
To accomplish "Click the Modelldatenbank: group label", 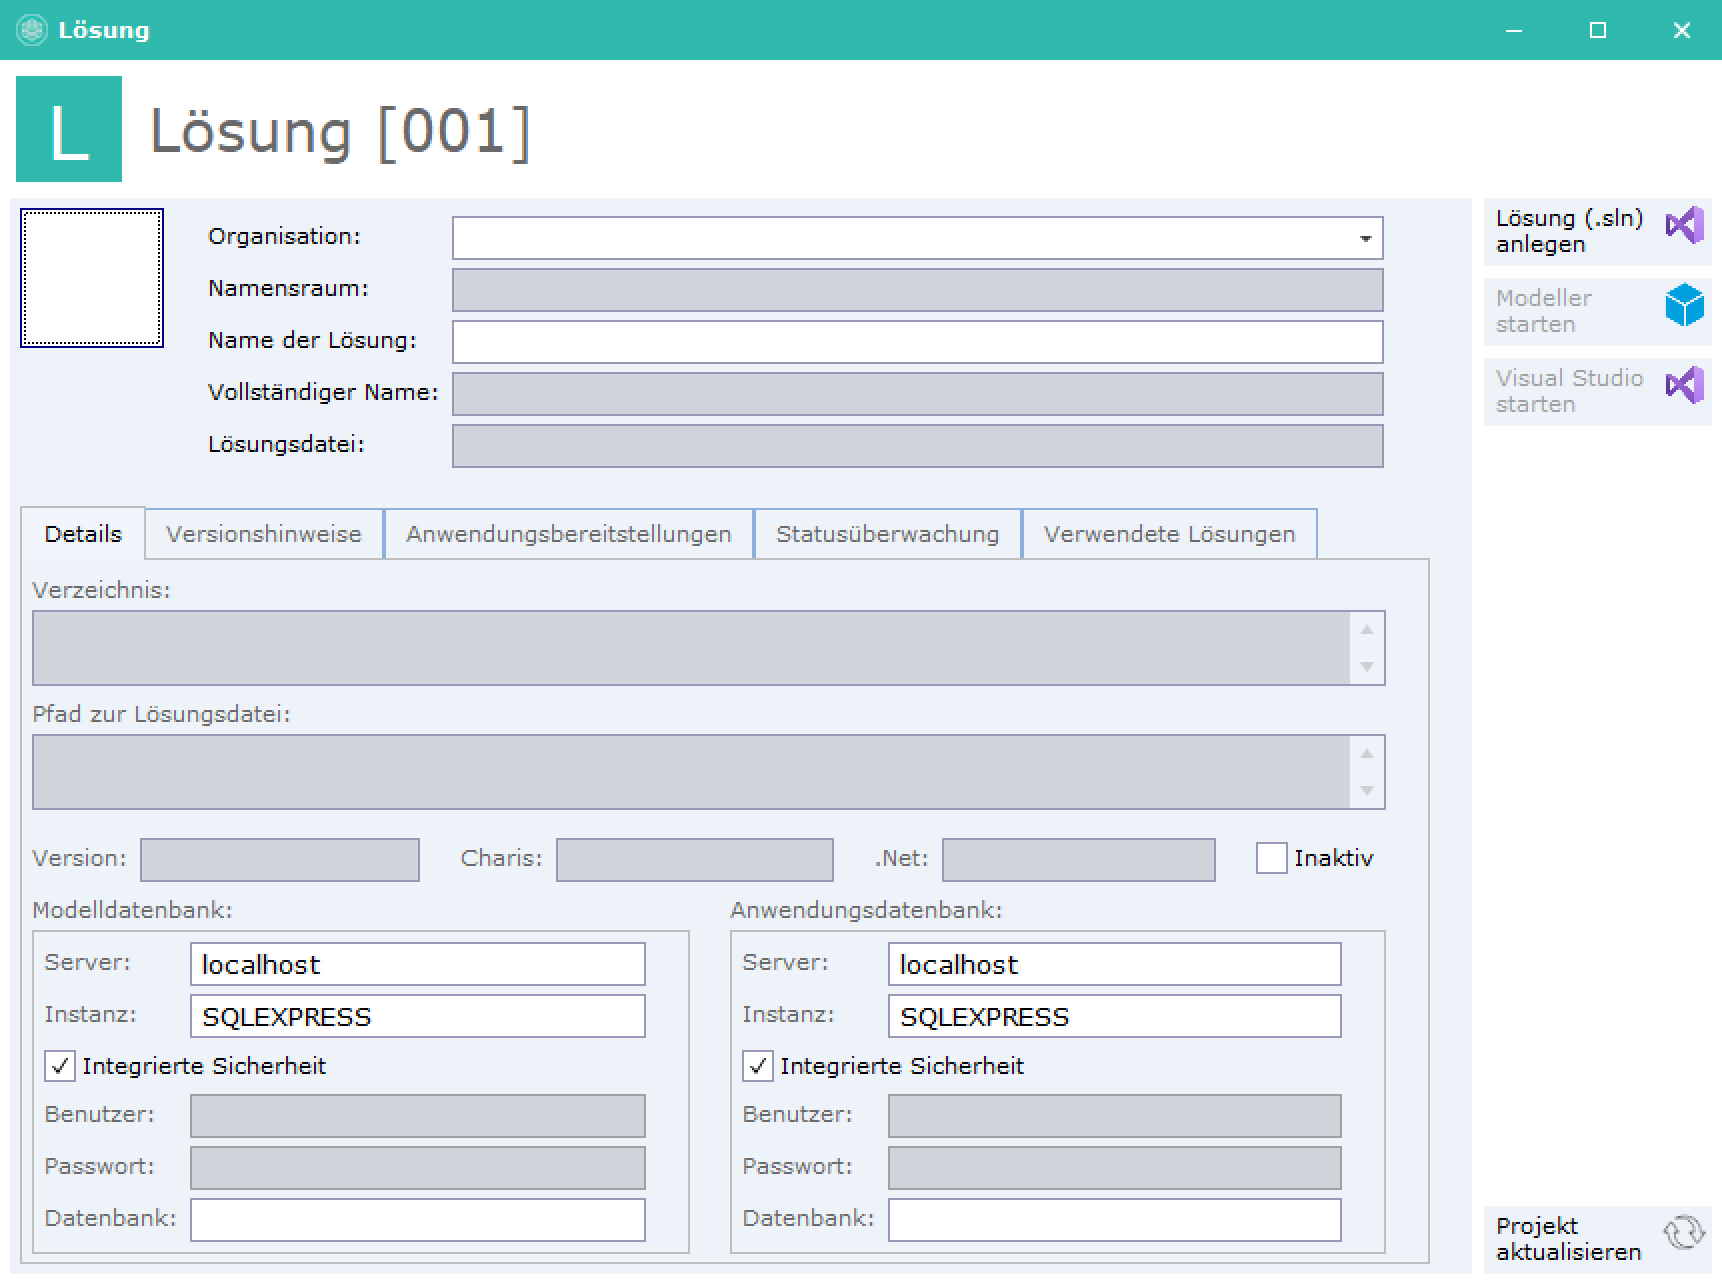I will [132, 910].
